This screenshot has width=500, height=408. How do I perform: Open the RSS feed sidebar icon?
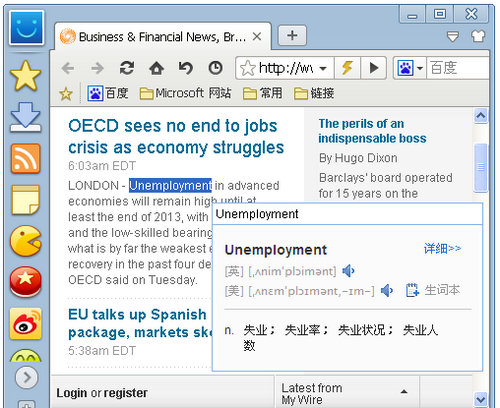coord(26,159)
